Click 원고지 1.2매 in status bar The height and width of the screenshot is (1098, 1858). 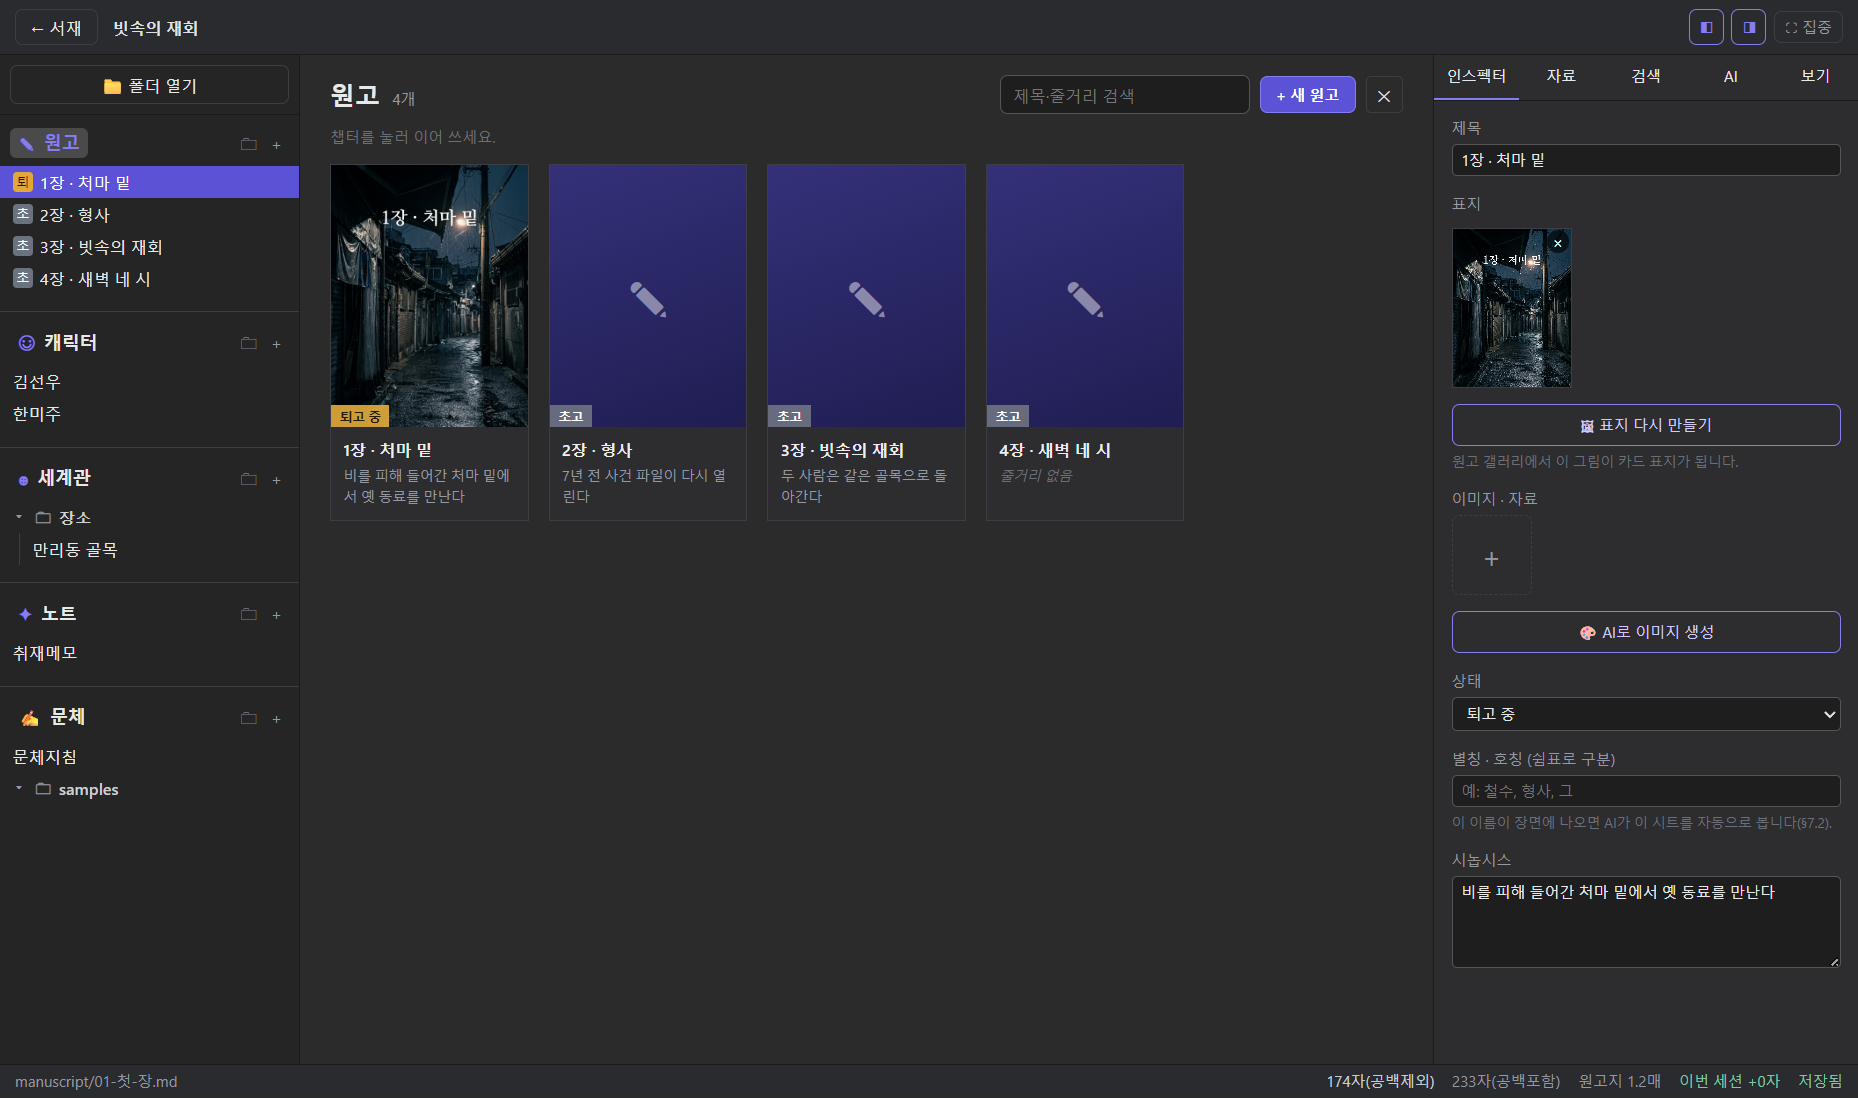pyautogui.click(x=1620, y=1081)
